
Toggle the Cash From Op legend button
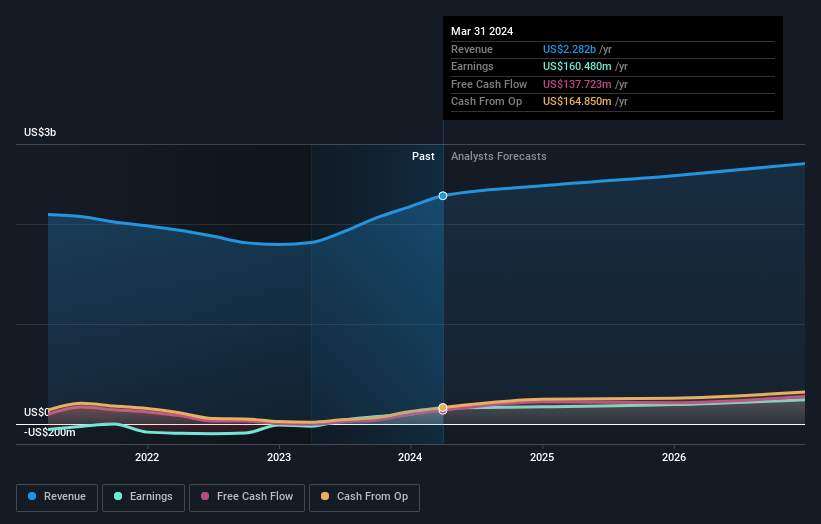(364, 497)
